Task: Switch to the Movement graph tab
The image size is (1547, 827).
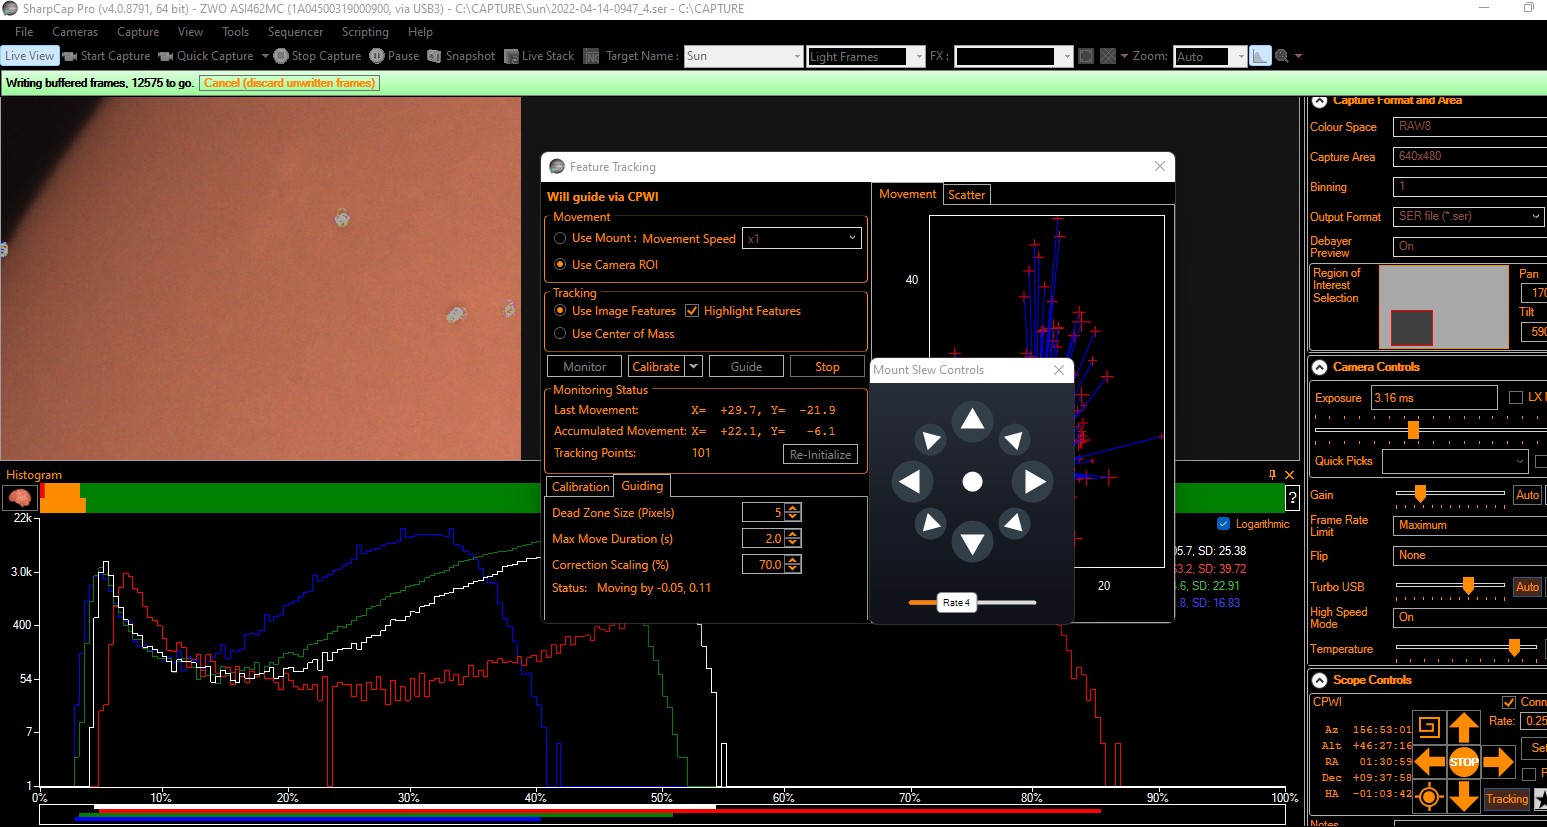Action: click(907, 194)
